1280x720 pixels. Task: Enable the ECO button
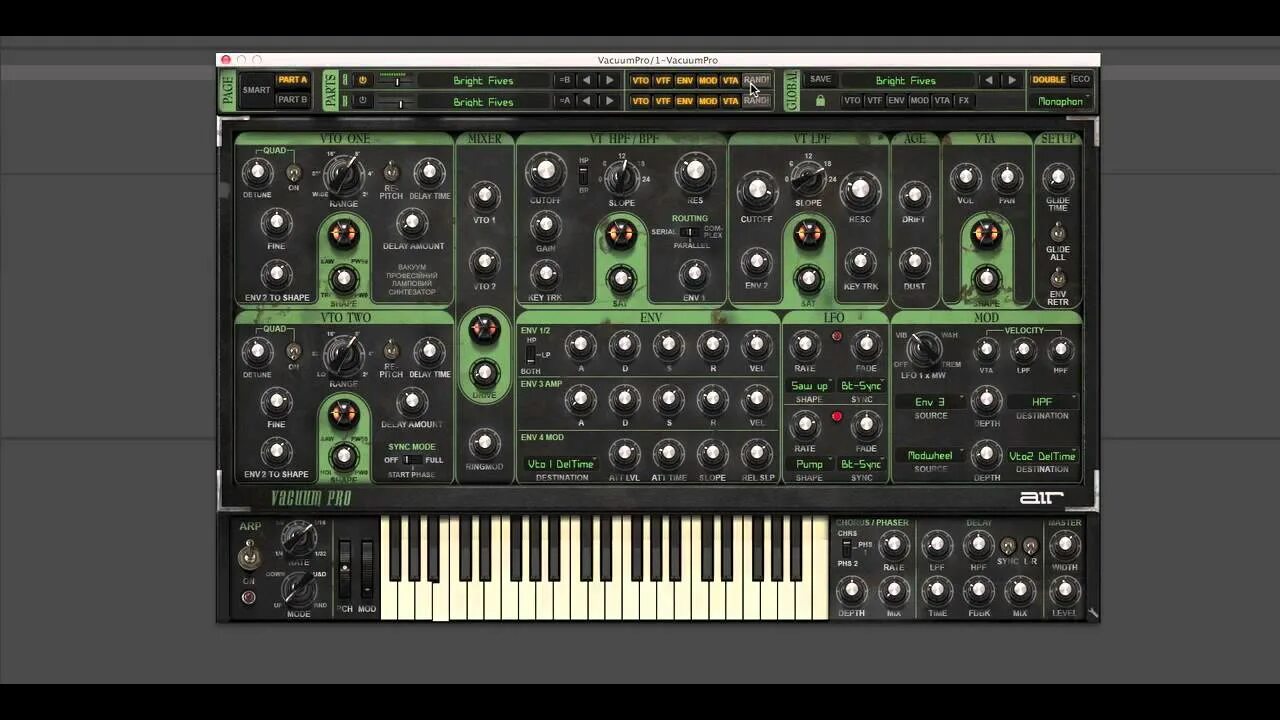pos(1081,80)
